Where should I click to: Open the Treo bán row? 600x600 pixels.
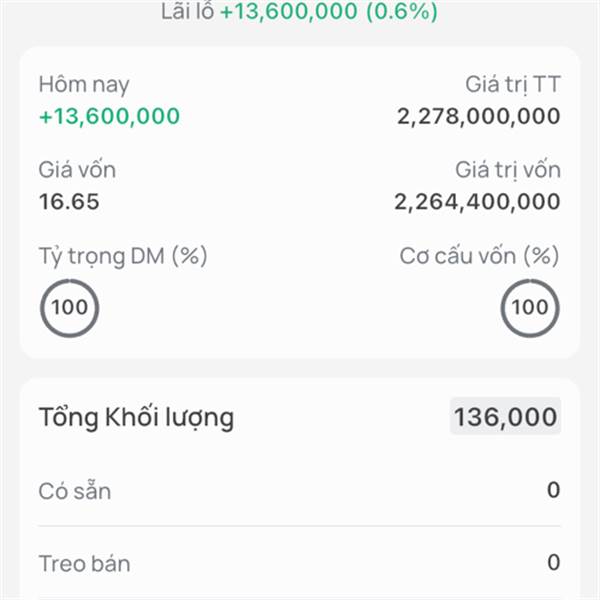pos(300,563)
